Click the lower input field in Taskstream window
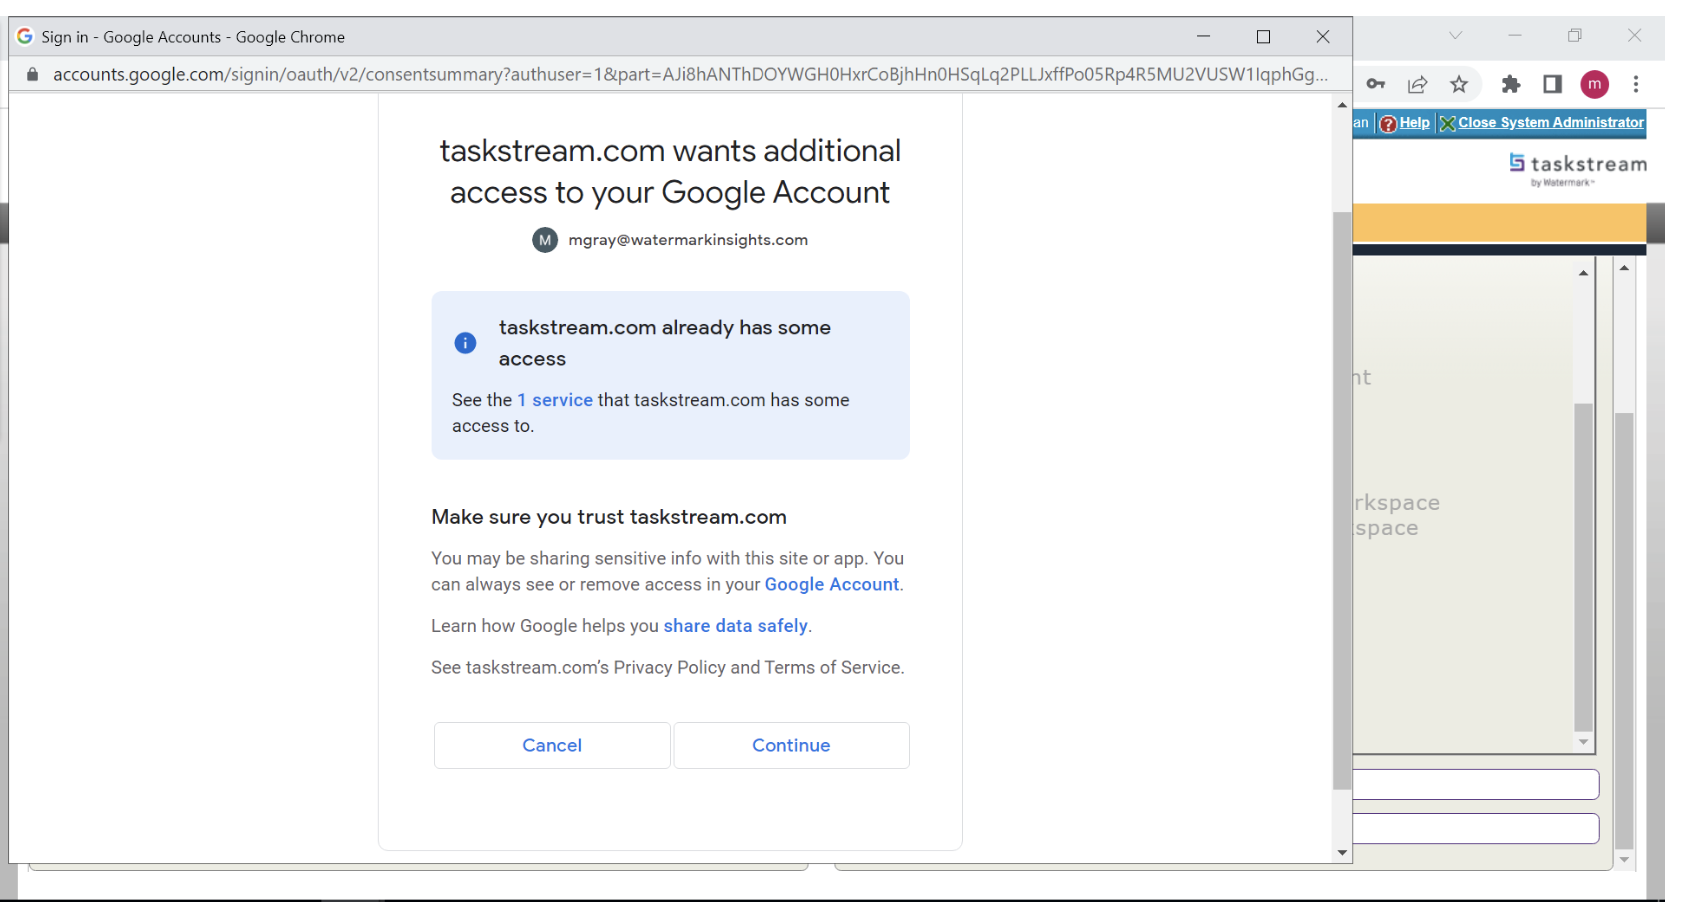Viewport: 1690px width, 922px height. click(x=1476, y=828)
